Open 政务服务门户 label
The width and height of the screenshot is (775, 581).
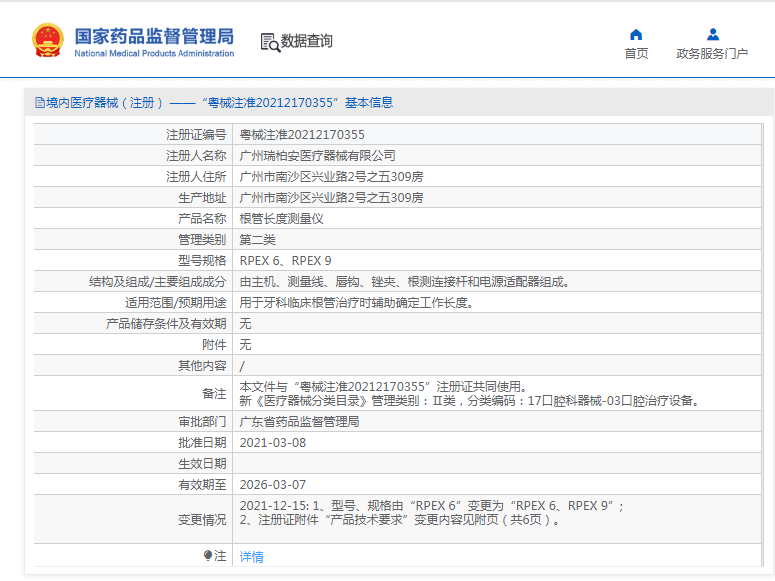pos(712,53)
